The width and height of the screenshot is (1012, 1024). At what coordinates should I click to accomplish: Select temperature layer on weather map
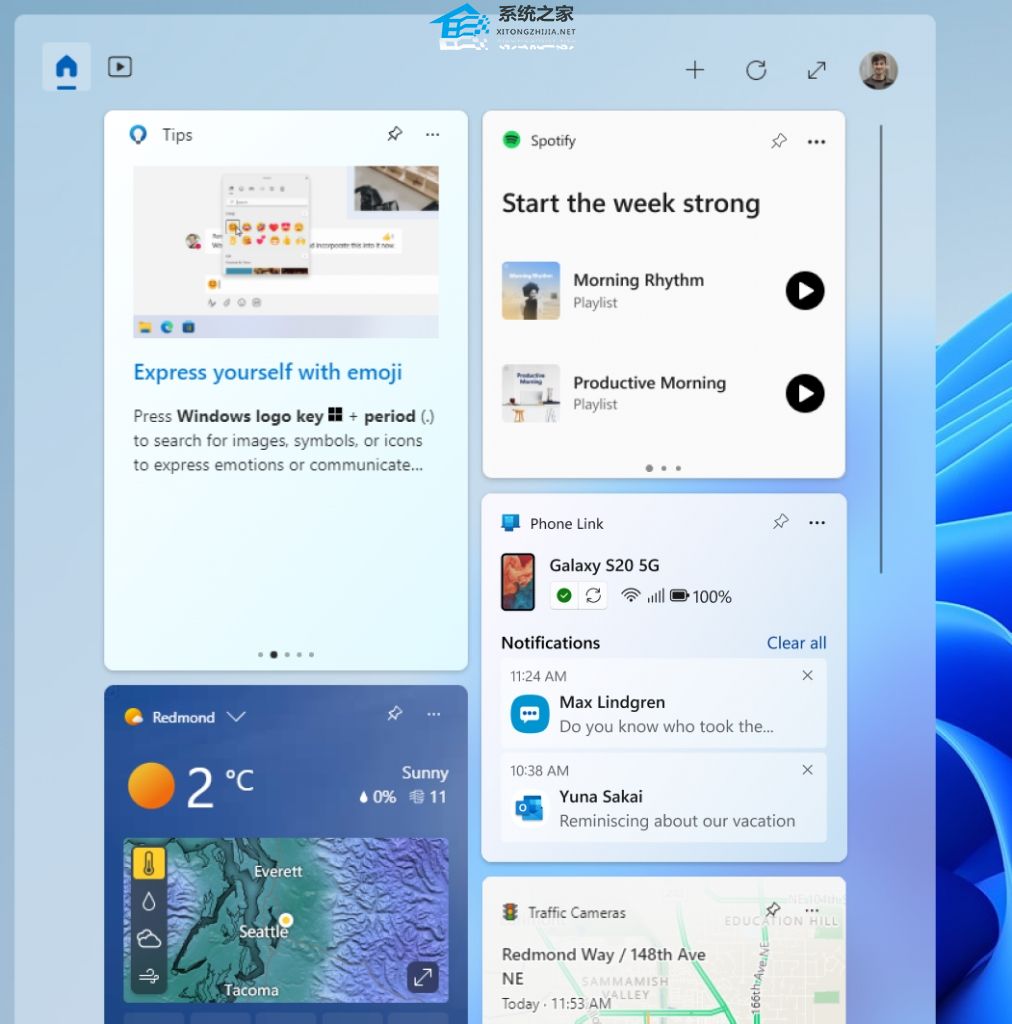[x=149, y=864]
